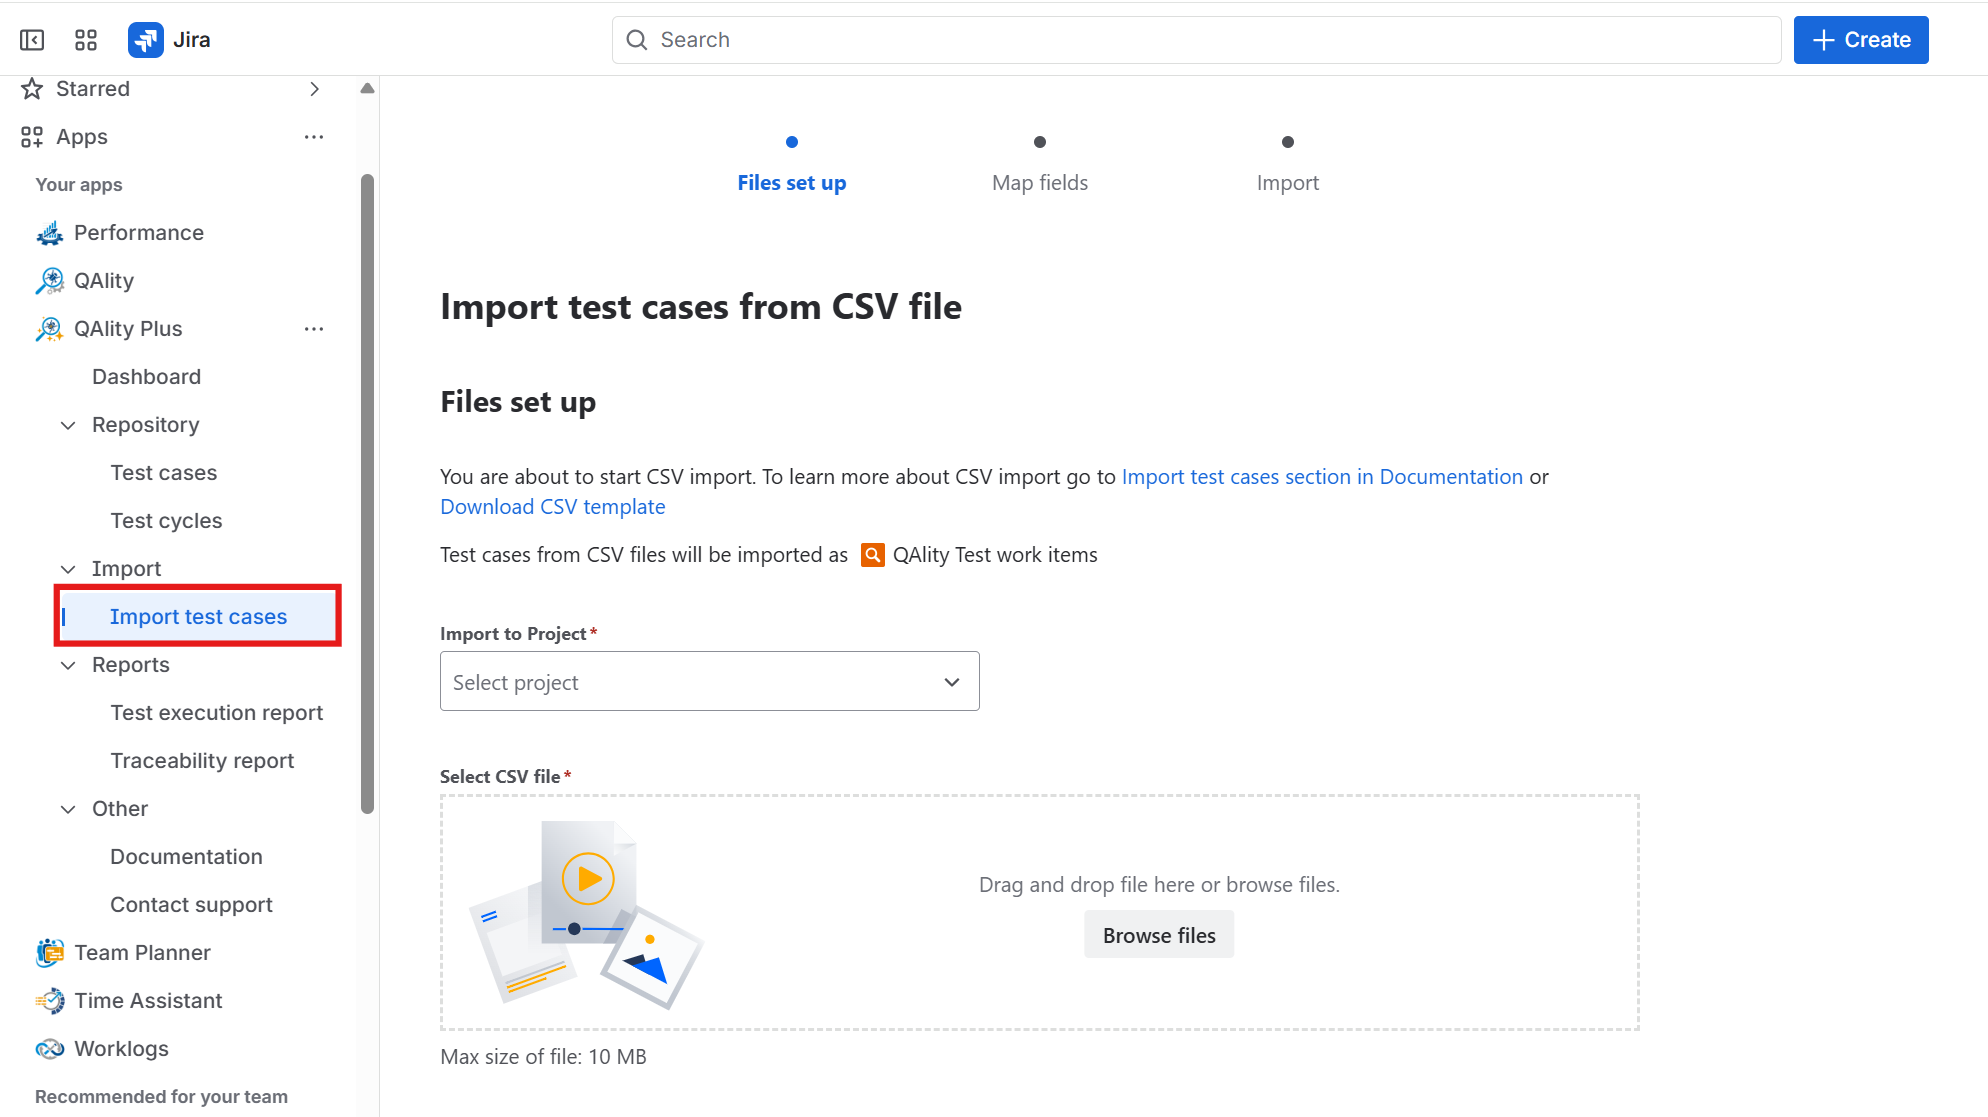Collapse the Repository section chevron
Image resolution: width=1988 pixels, height=1117 pixels.
point(68,425)
